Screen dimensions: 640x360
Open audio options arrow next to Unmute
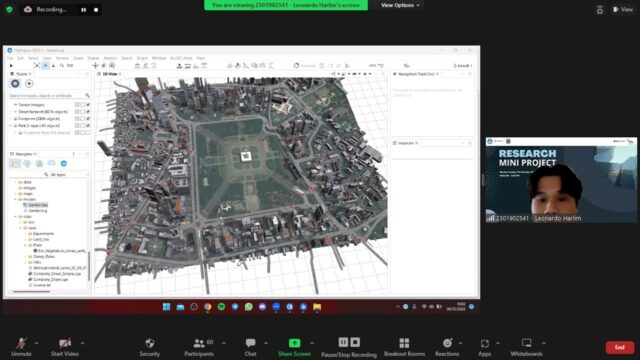37,343
